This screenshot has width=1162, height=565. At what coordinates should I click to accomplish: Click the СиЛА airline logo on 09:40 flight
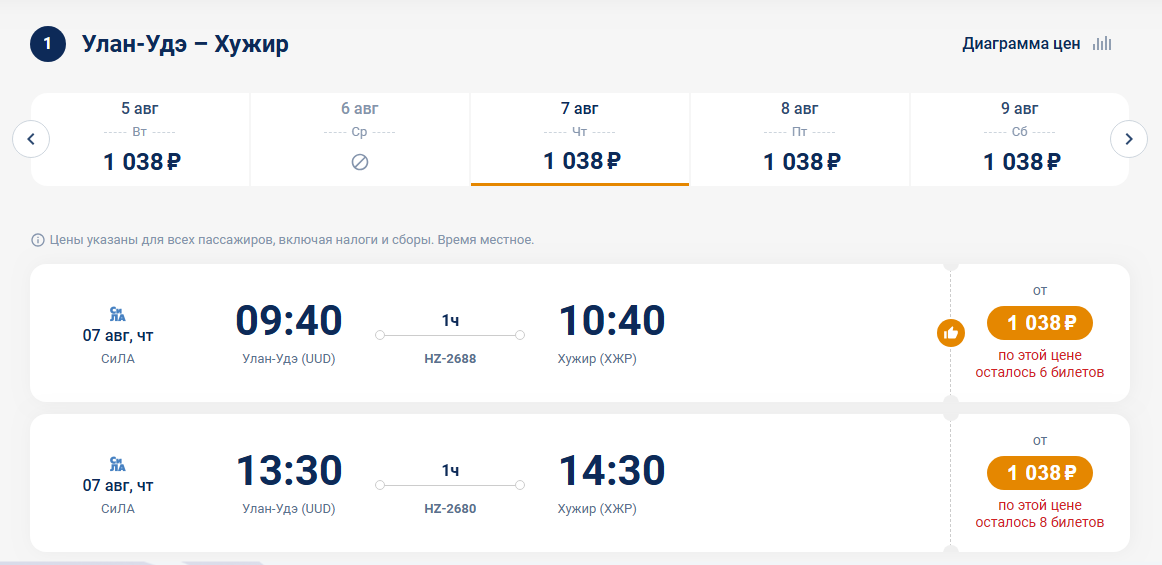pos(118,313)
